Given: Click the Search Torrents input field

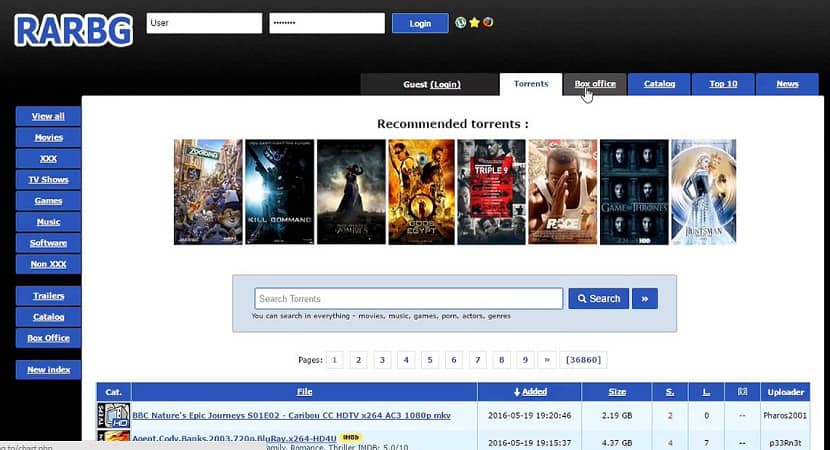Looking at the screenshot, I should click(408, 299).
